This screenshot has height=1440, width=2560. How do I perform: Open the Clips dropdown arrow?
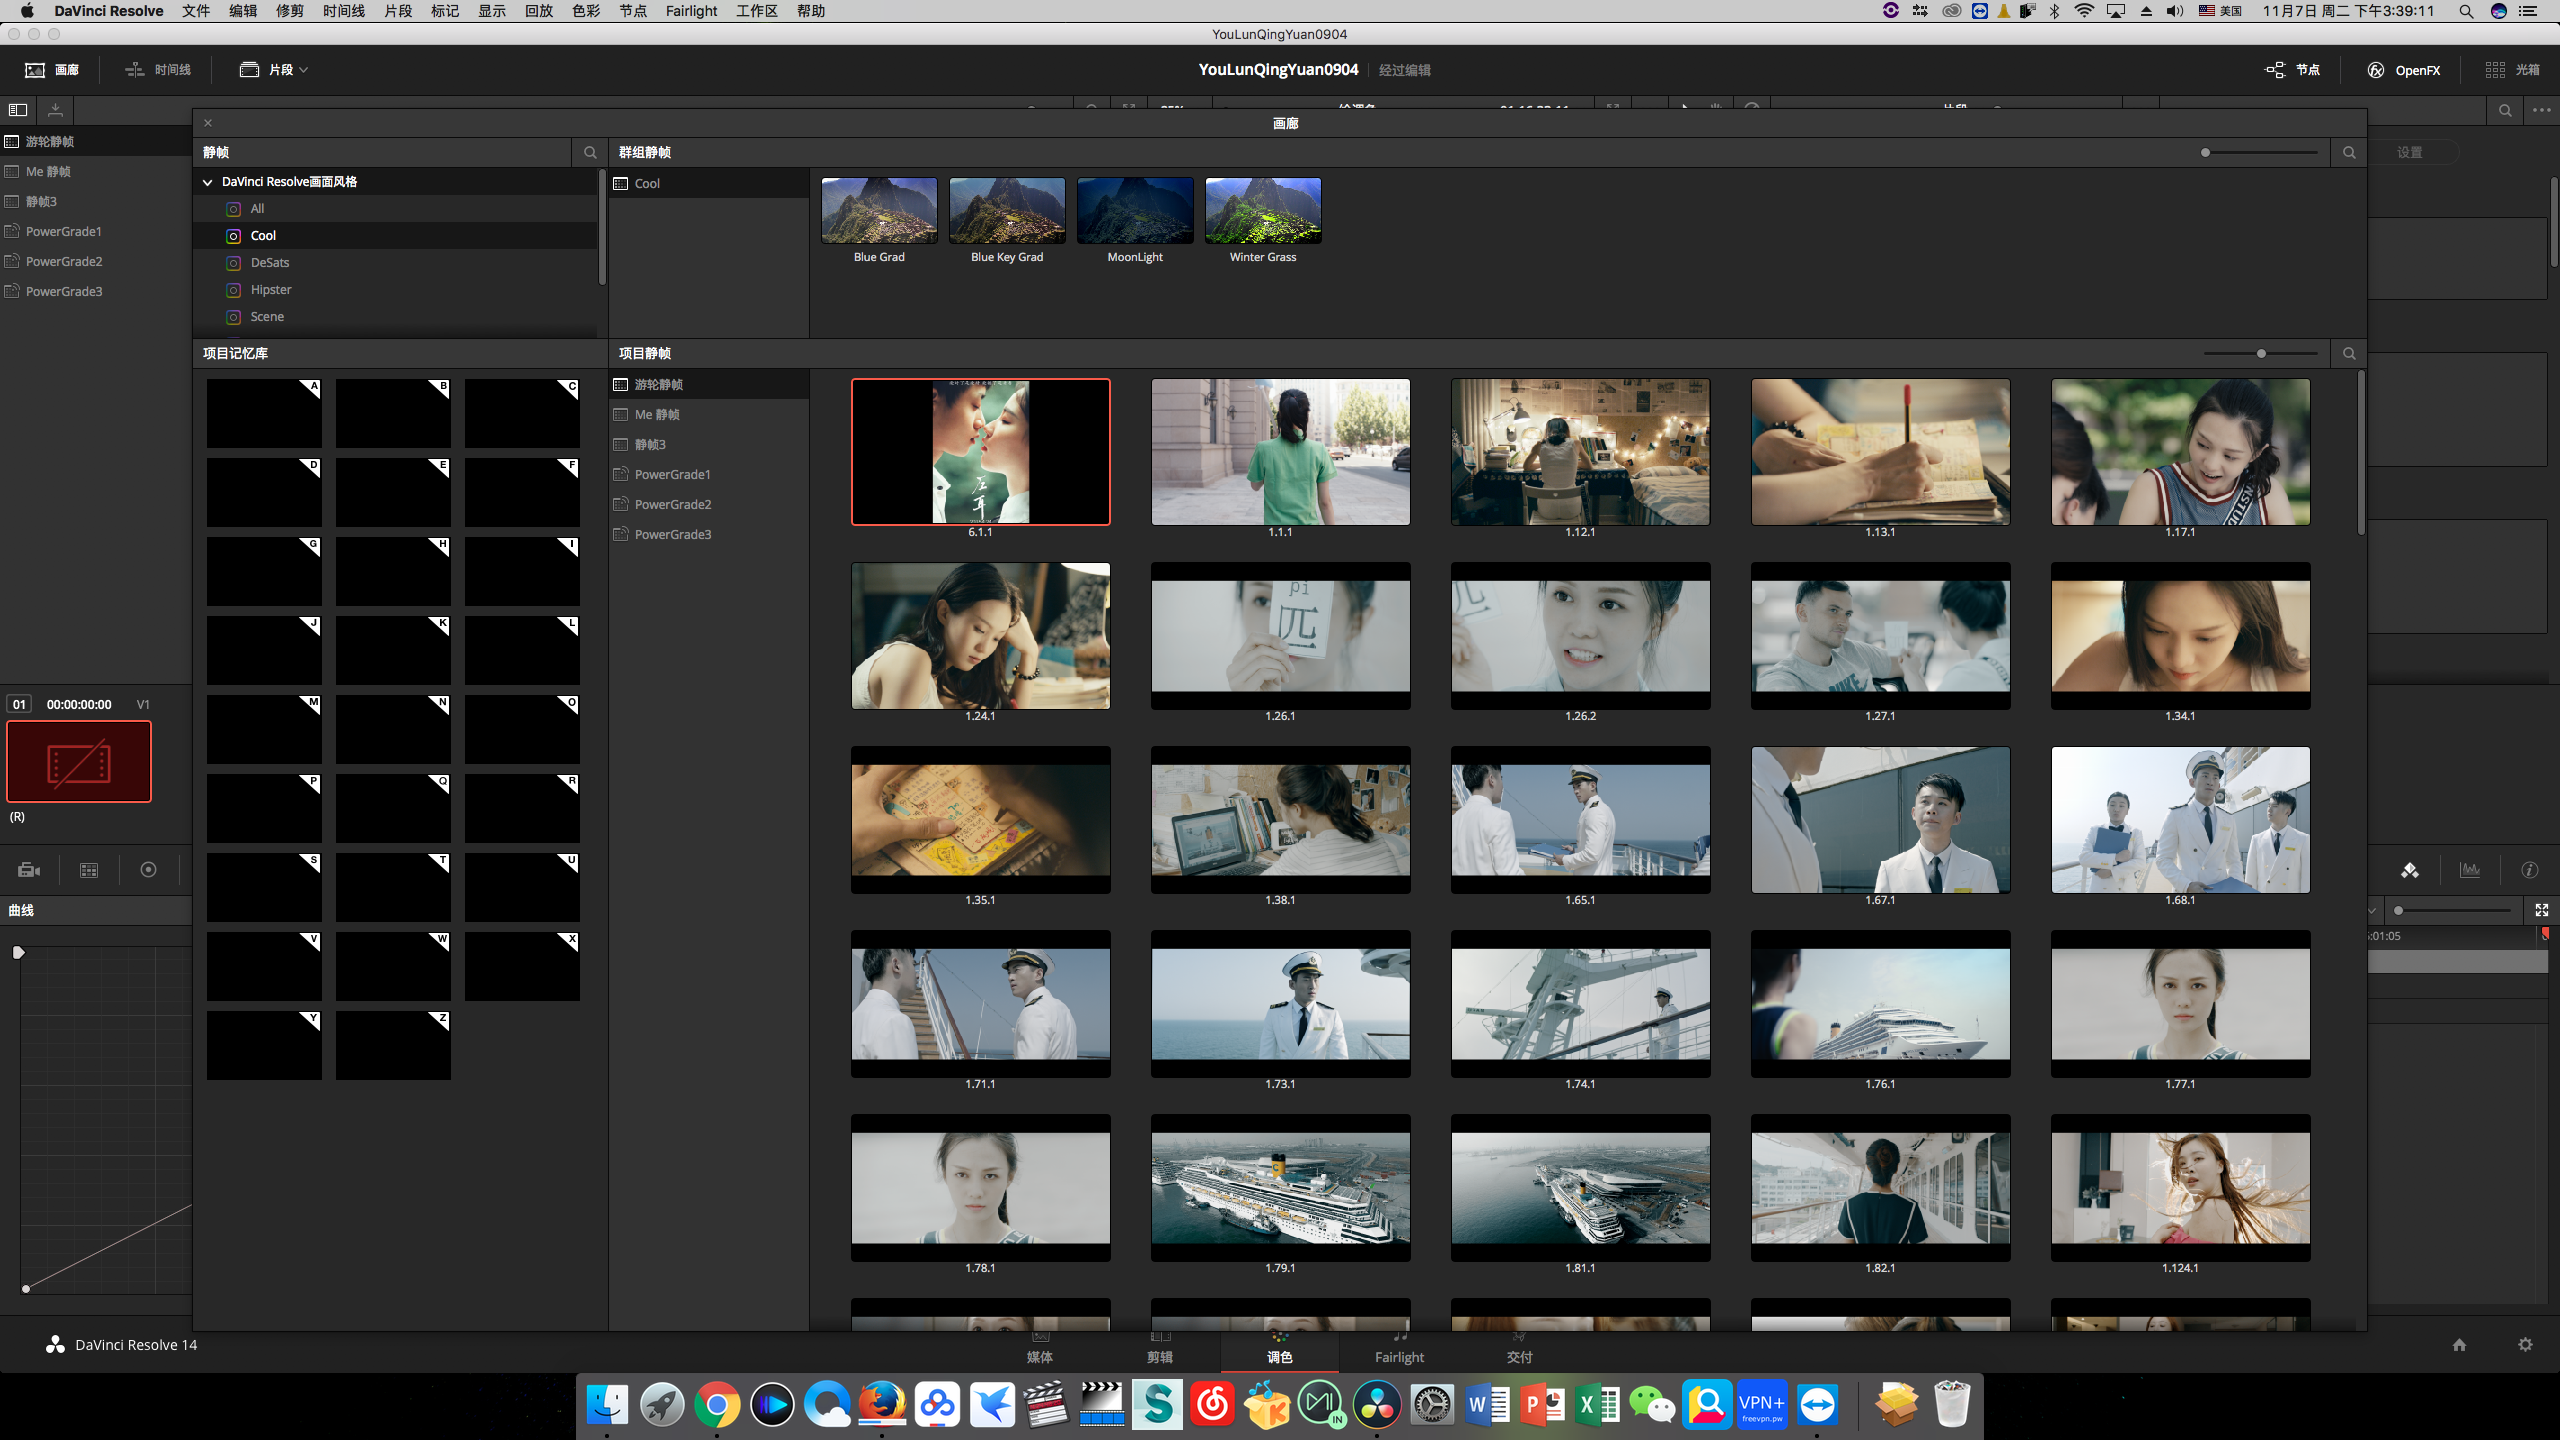click(x=304, y=70)
